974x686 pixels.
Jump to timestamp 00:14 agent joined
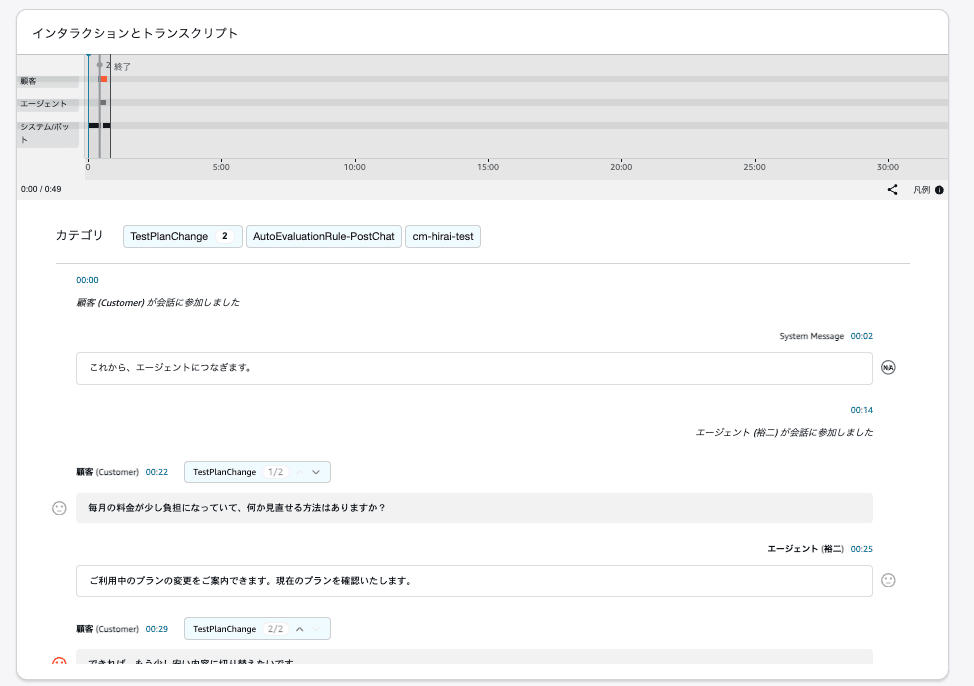(x=862, y=410)
